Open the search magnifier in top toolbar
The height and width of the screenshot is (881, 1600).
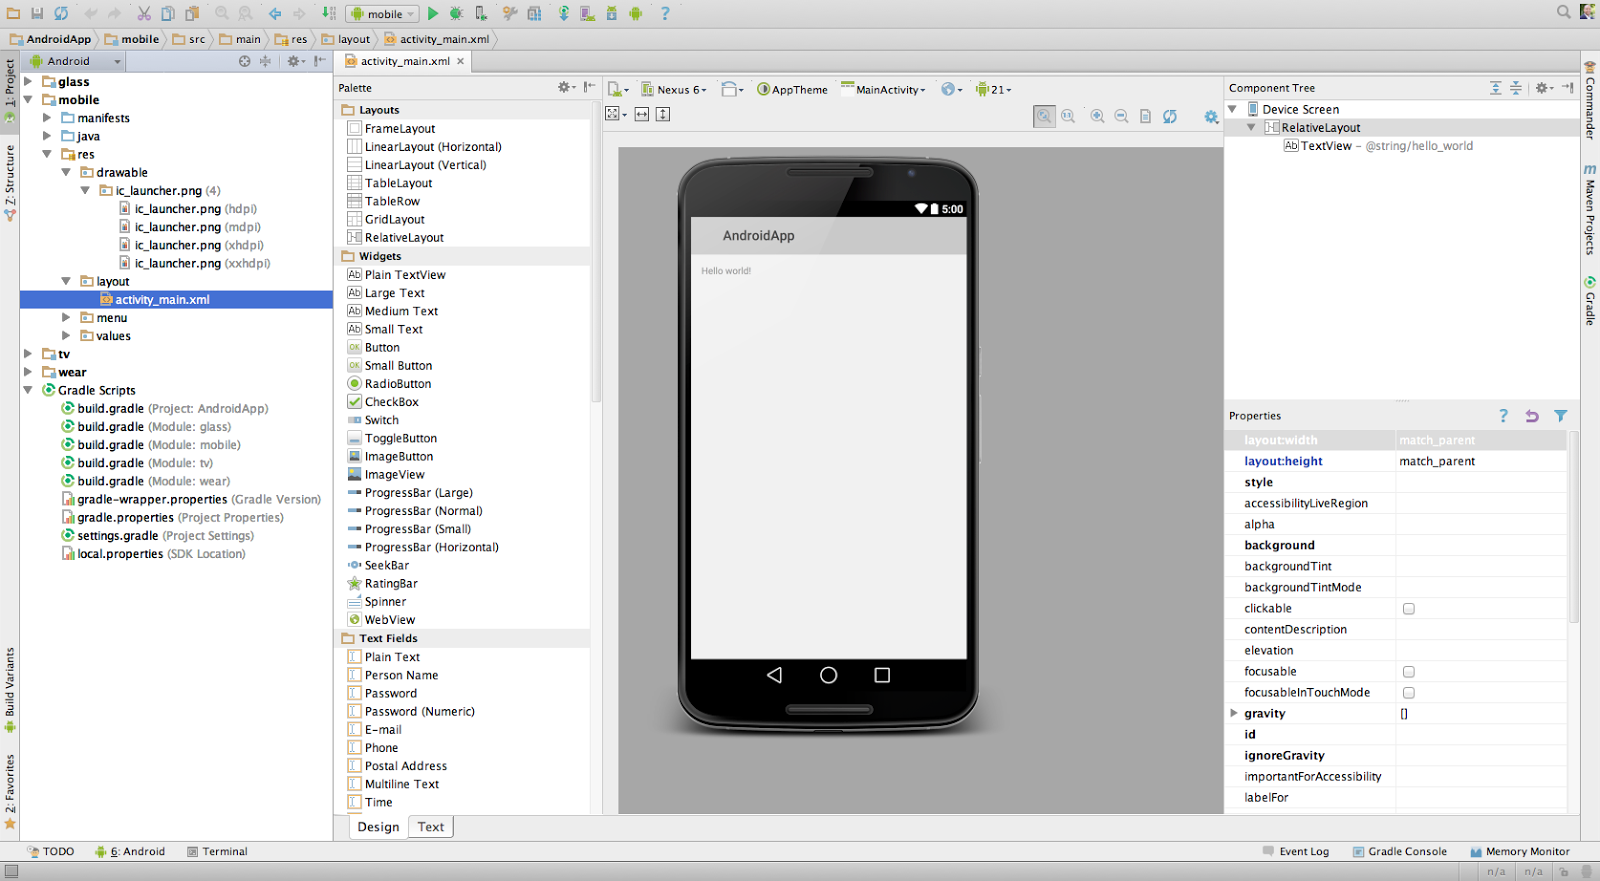(x=1563, y=12)
